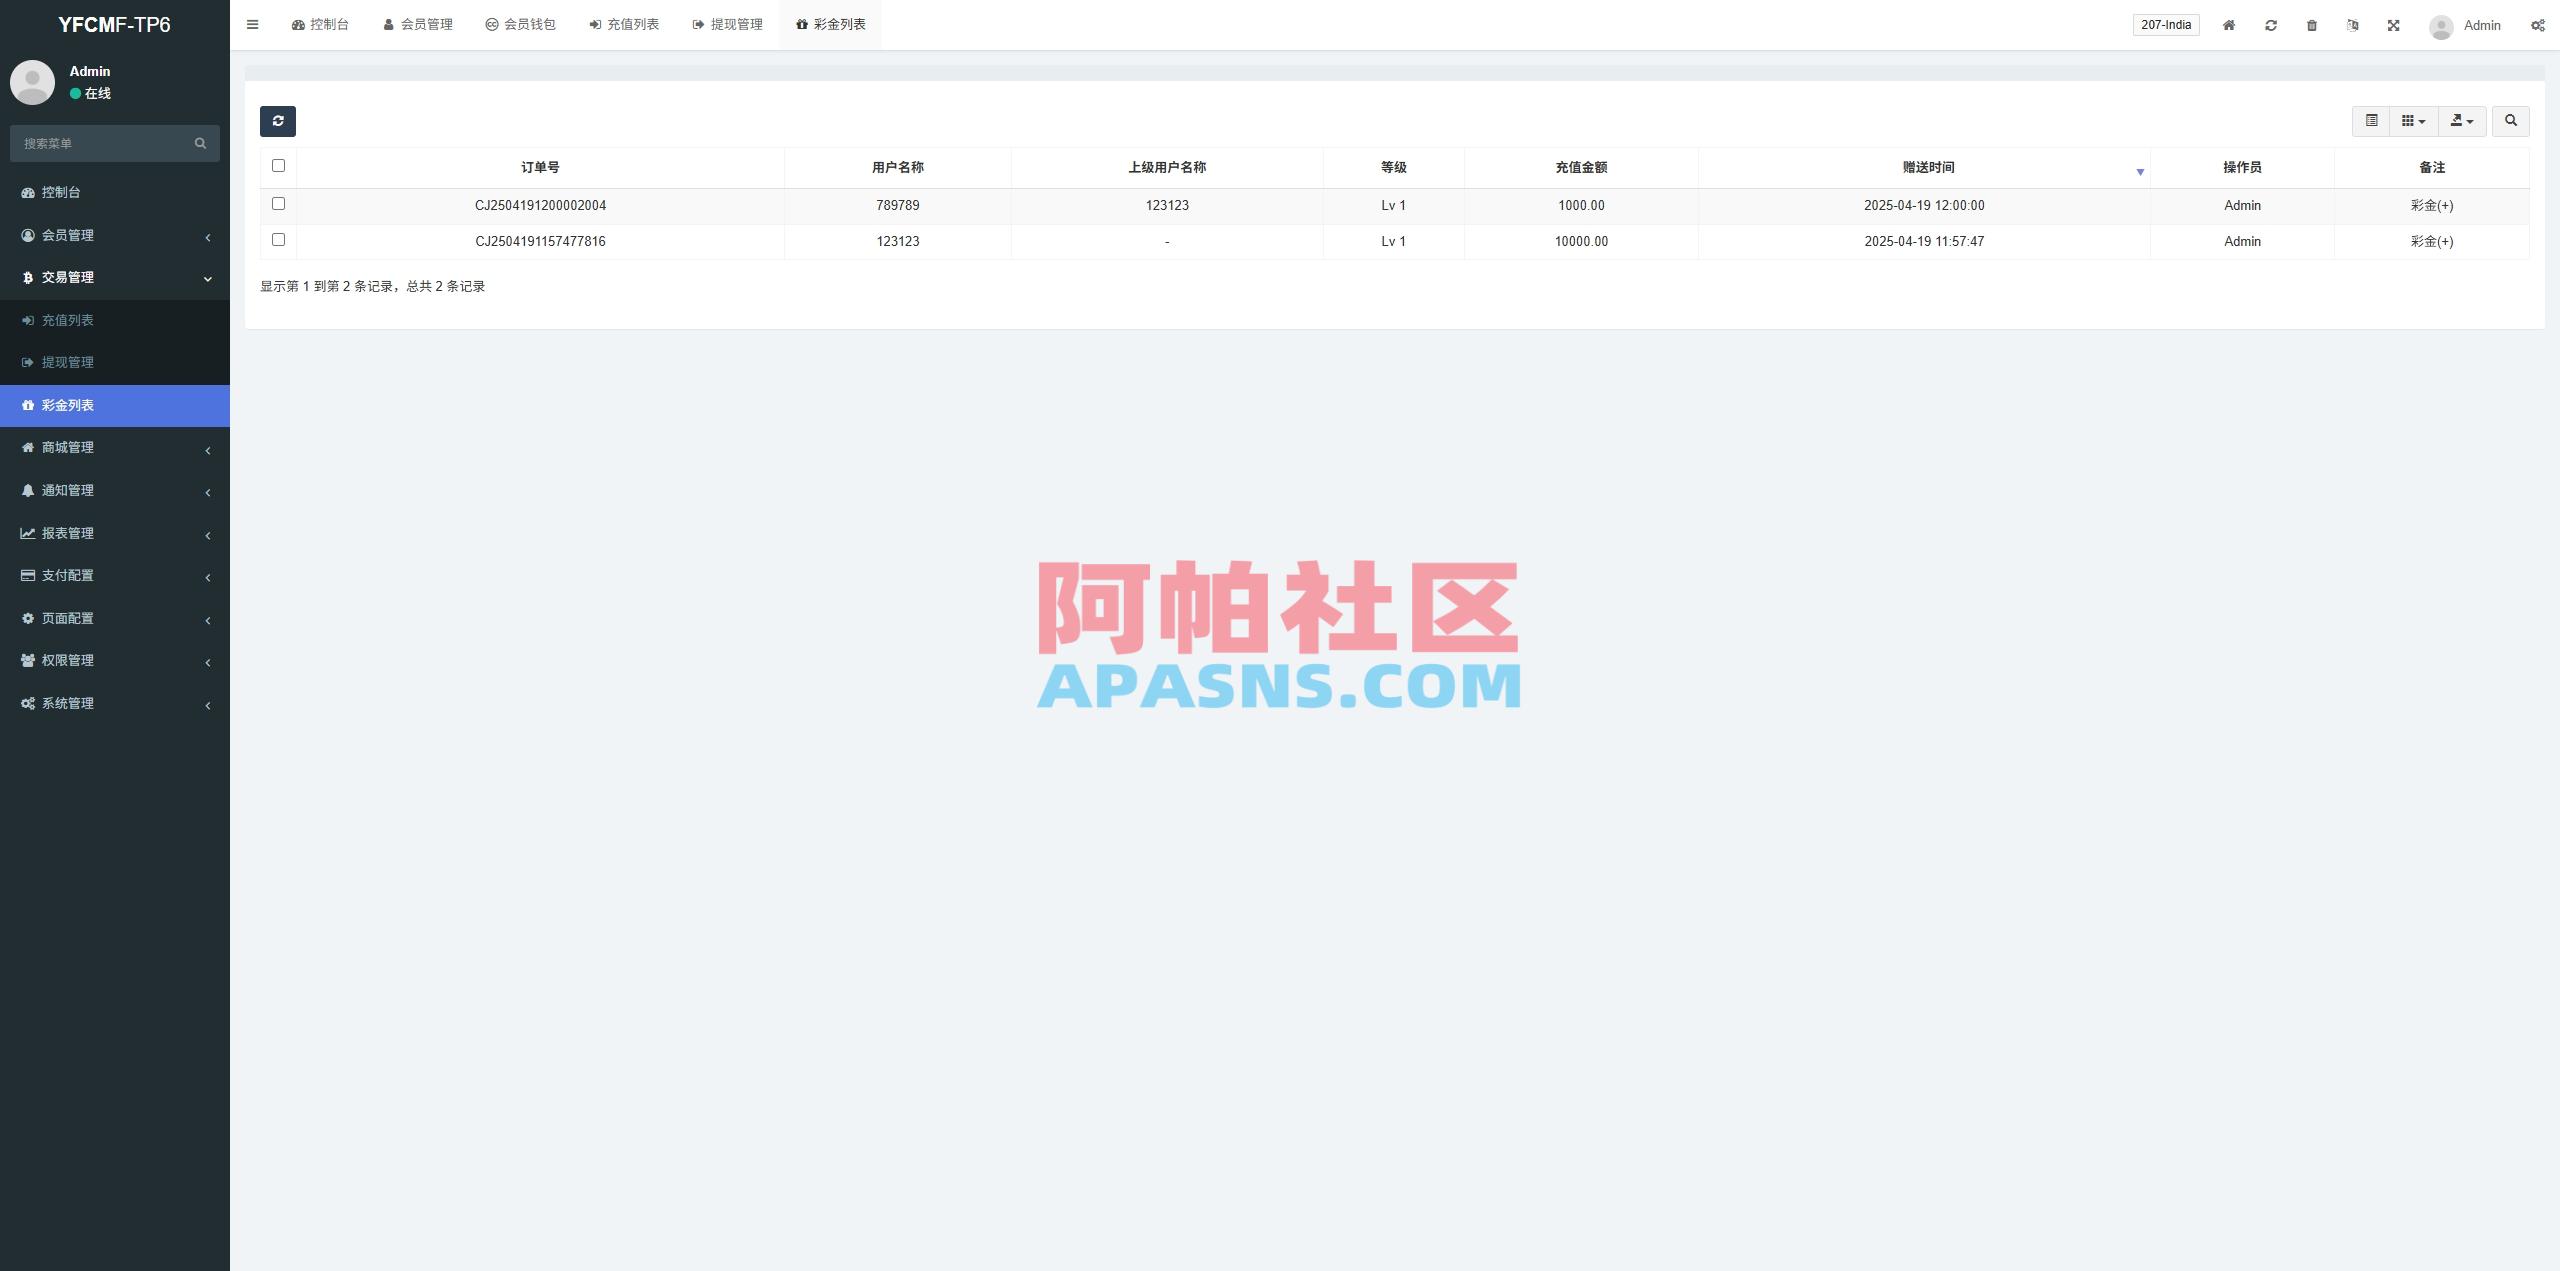Collapse the 交易管理 sidebar submenu
The width and height of the screenshot is (2560, 1271).
[x=115, y=277]
